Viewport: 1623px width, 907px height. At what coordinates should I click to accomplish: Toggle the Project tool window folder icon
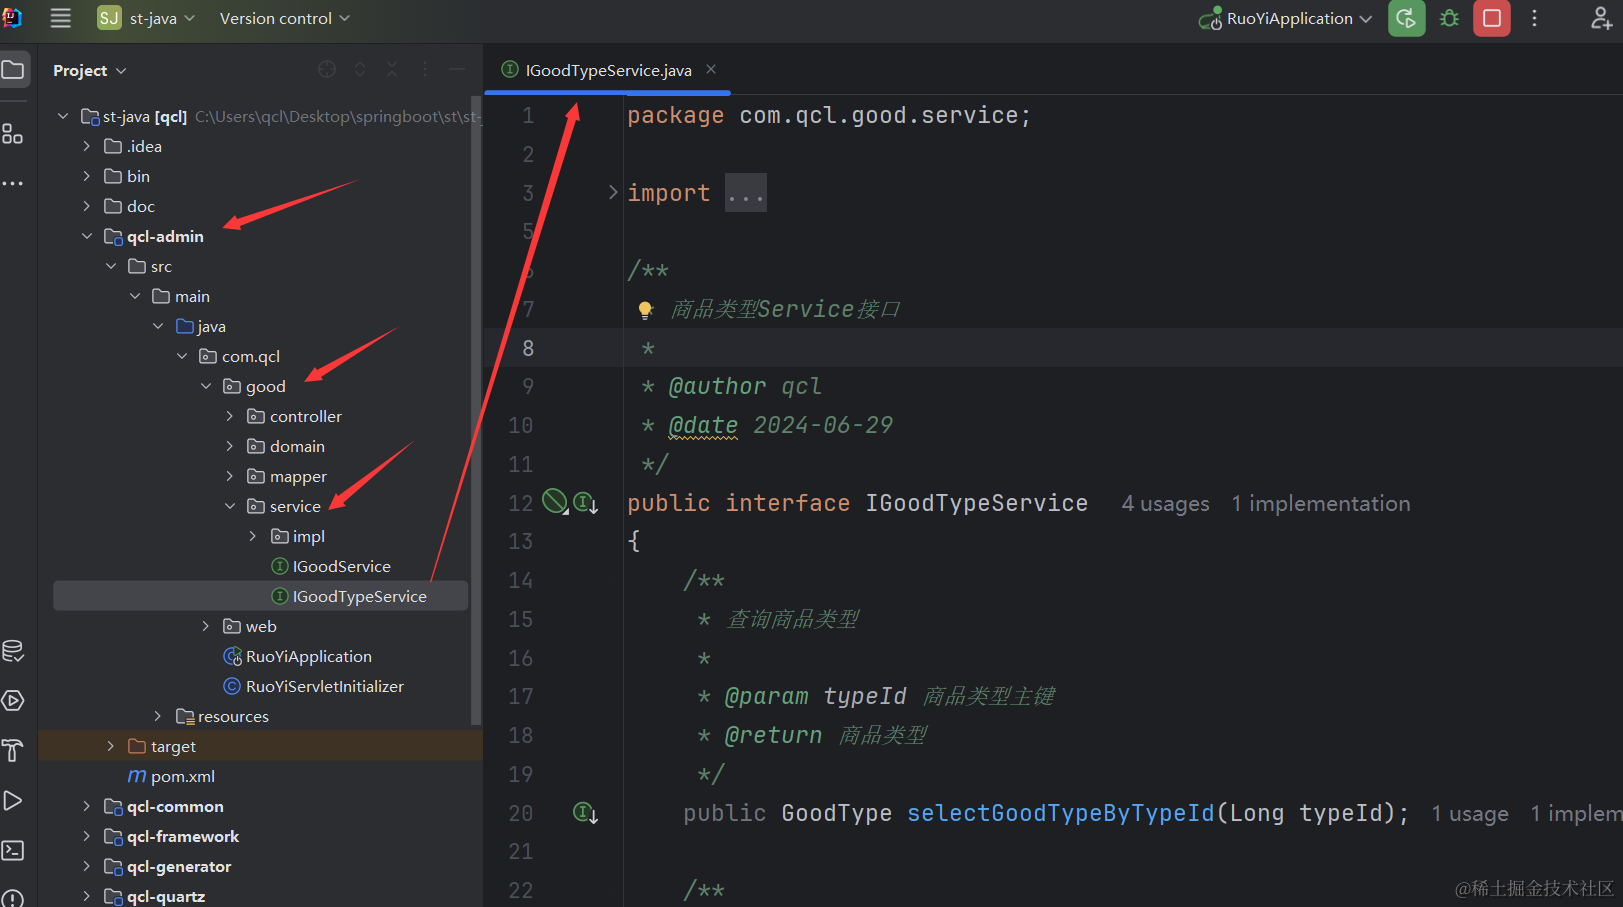[13, 70]
